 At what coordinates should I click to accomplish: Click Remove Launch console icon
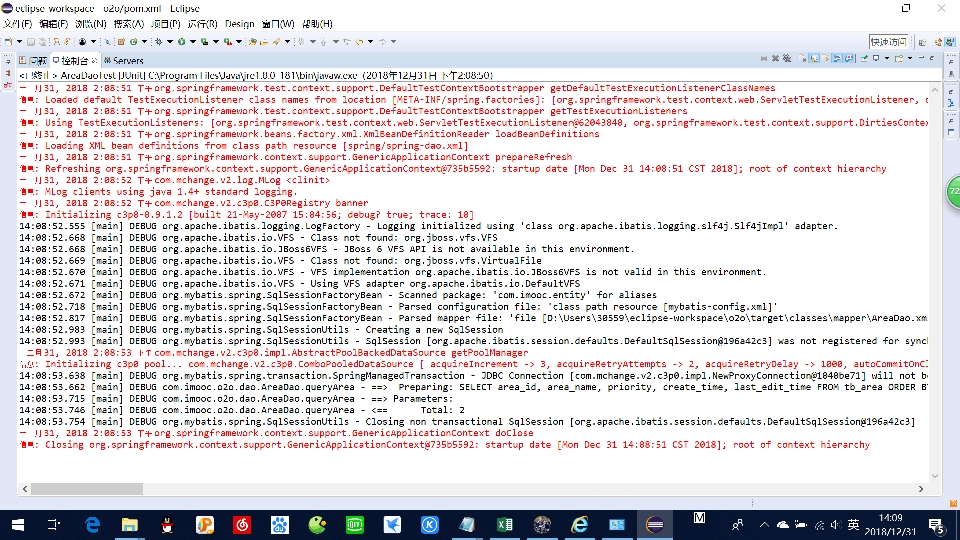point(775,58)
